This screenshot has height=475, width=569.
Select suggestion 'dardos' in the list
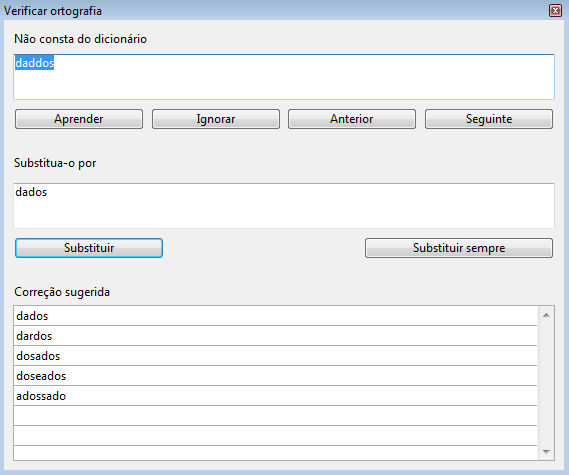pyautogui.click(x=275, y=336)
